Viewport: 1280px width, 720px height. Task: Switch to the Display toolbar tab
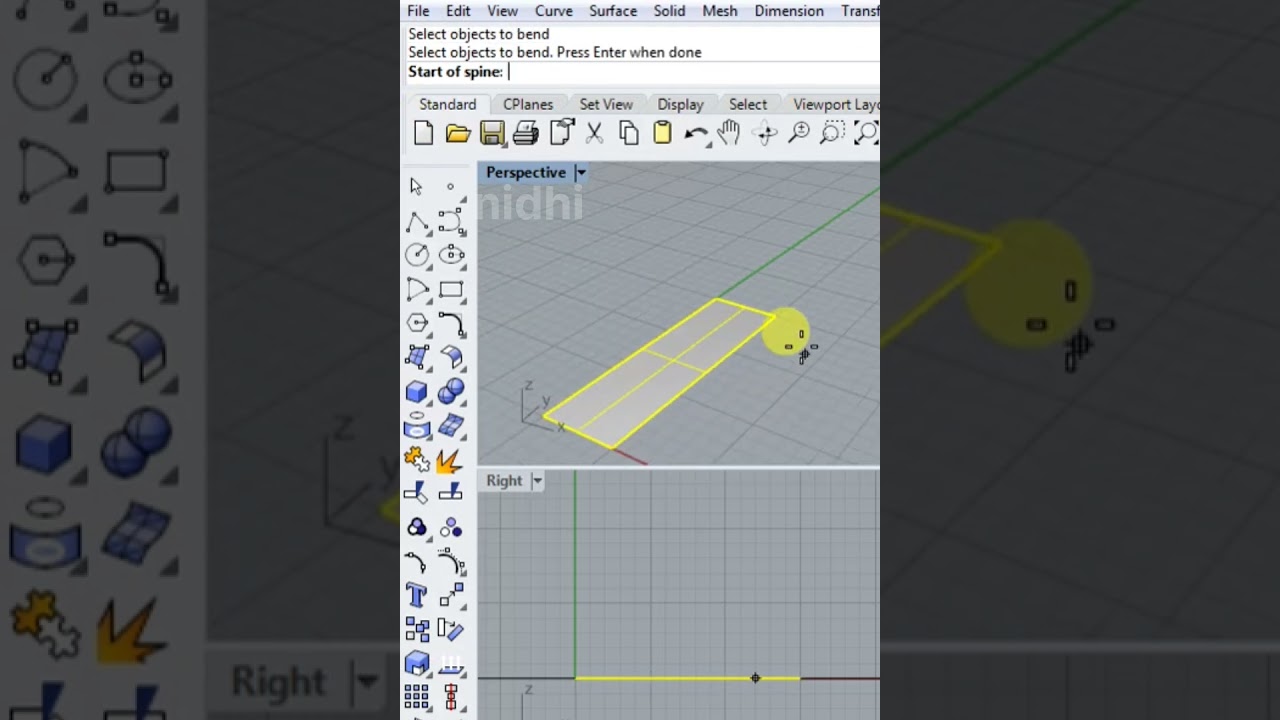click(680, 104)
